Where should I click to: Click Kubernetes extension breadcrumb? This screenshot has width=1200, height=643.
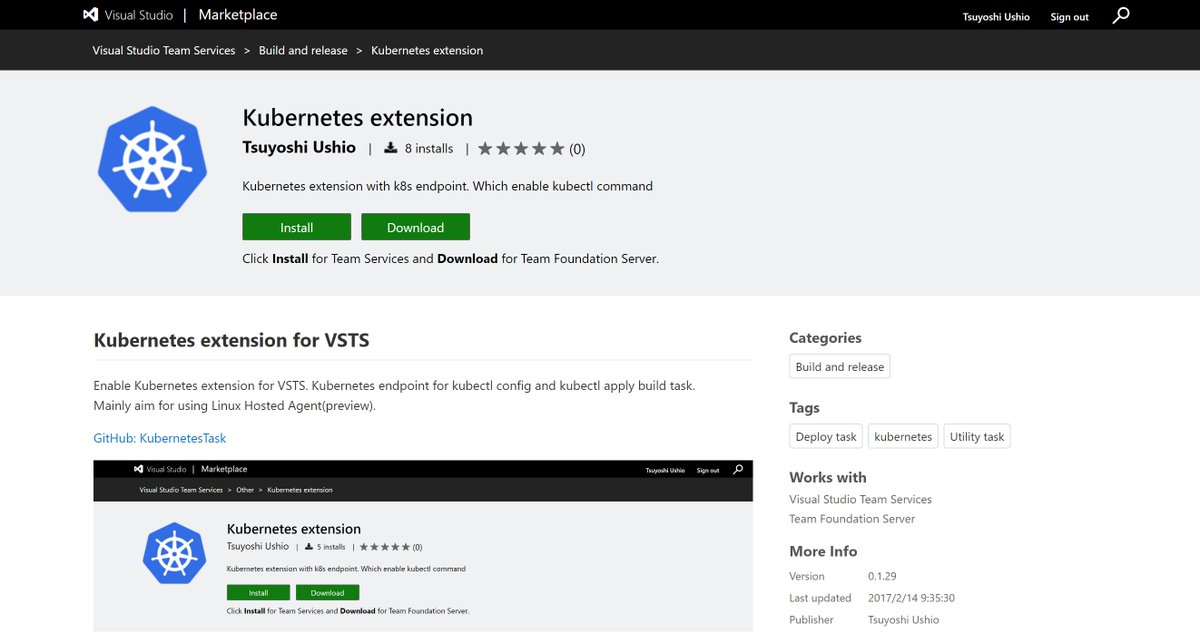pyautogui.click(x=427, y=50)
